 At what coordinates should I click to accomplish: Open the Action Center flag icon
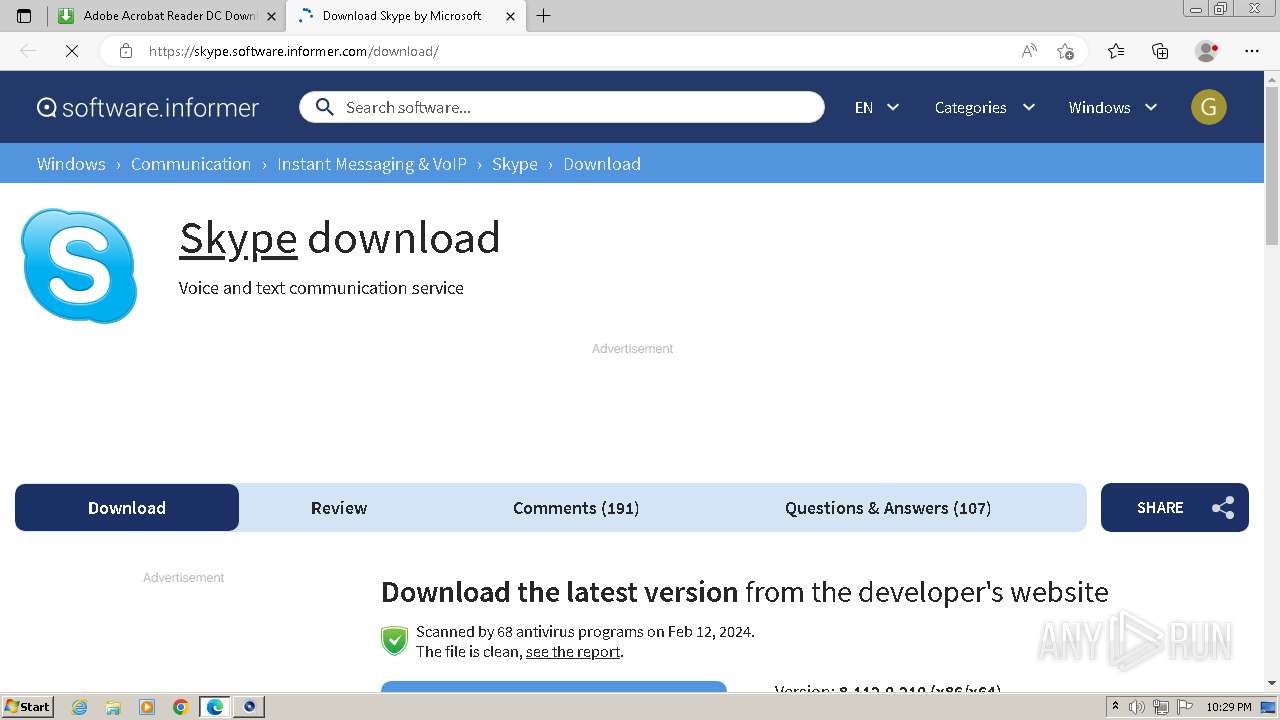[1183, 707]
